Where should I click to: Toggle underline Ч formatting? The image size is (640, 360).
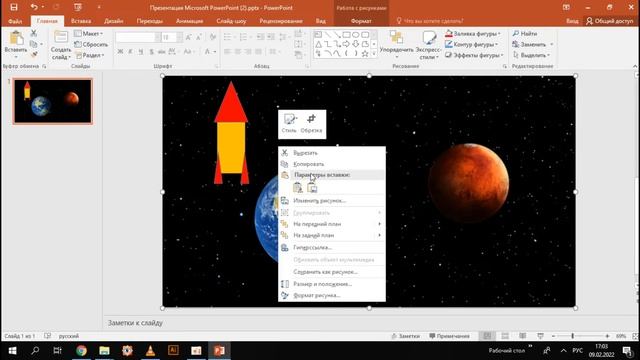141,51
